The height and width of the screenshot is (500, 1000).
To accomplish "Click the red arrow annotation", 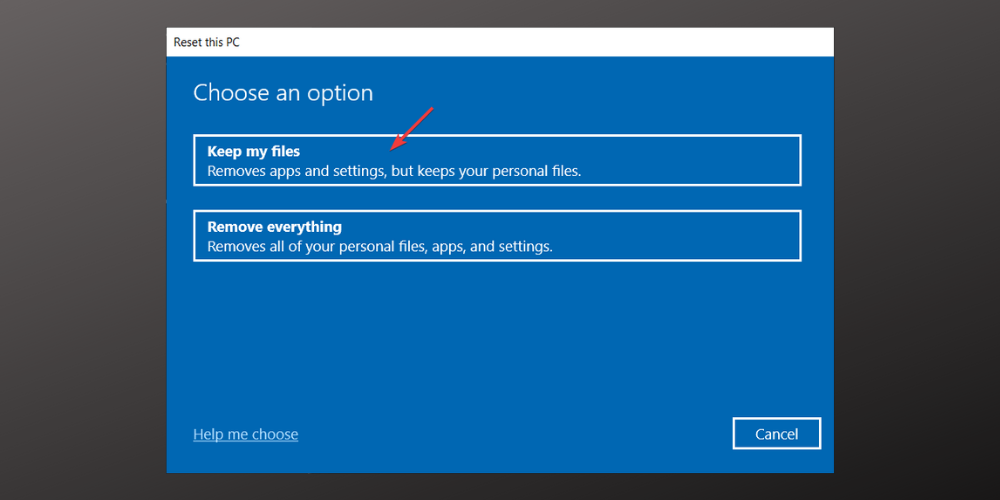I will click(412, 127).
